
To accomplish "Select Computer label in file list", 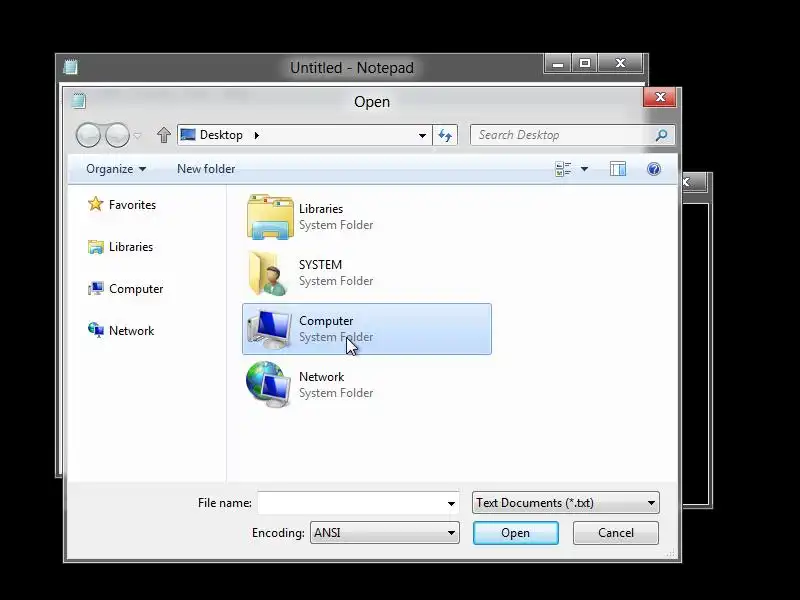I will coord(326,321).
